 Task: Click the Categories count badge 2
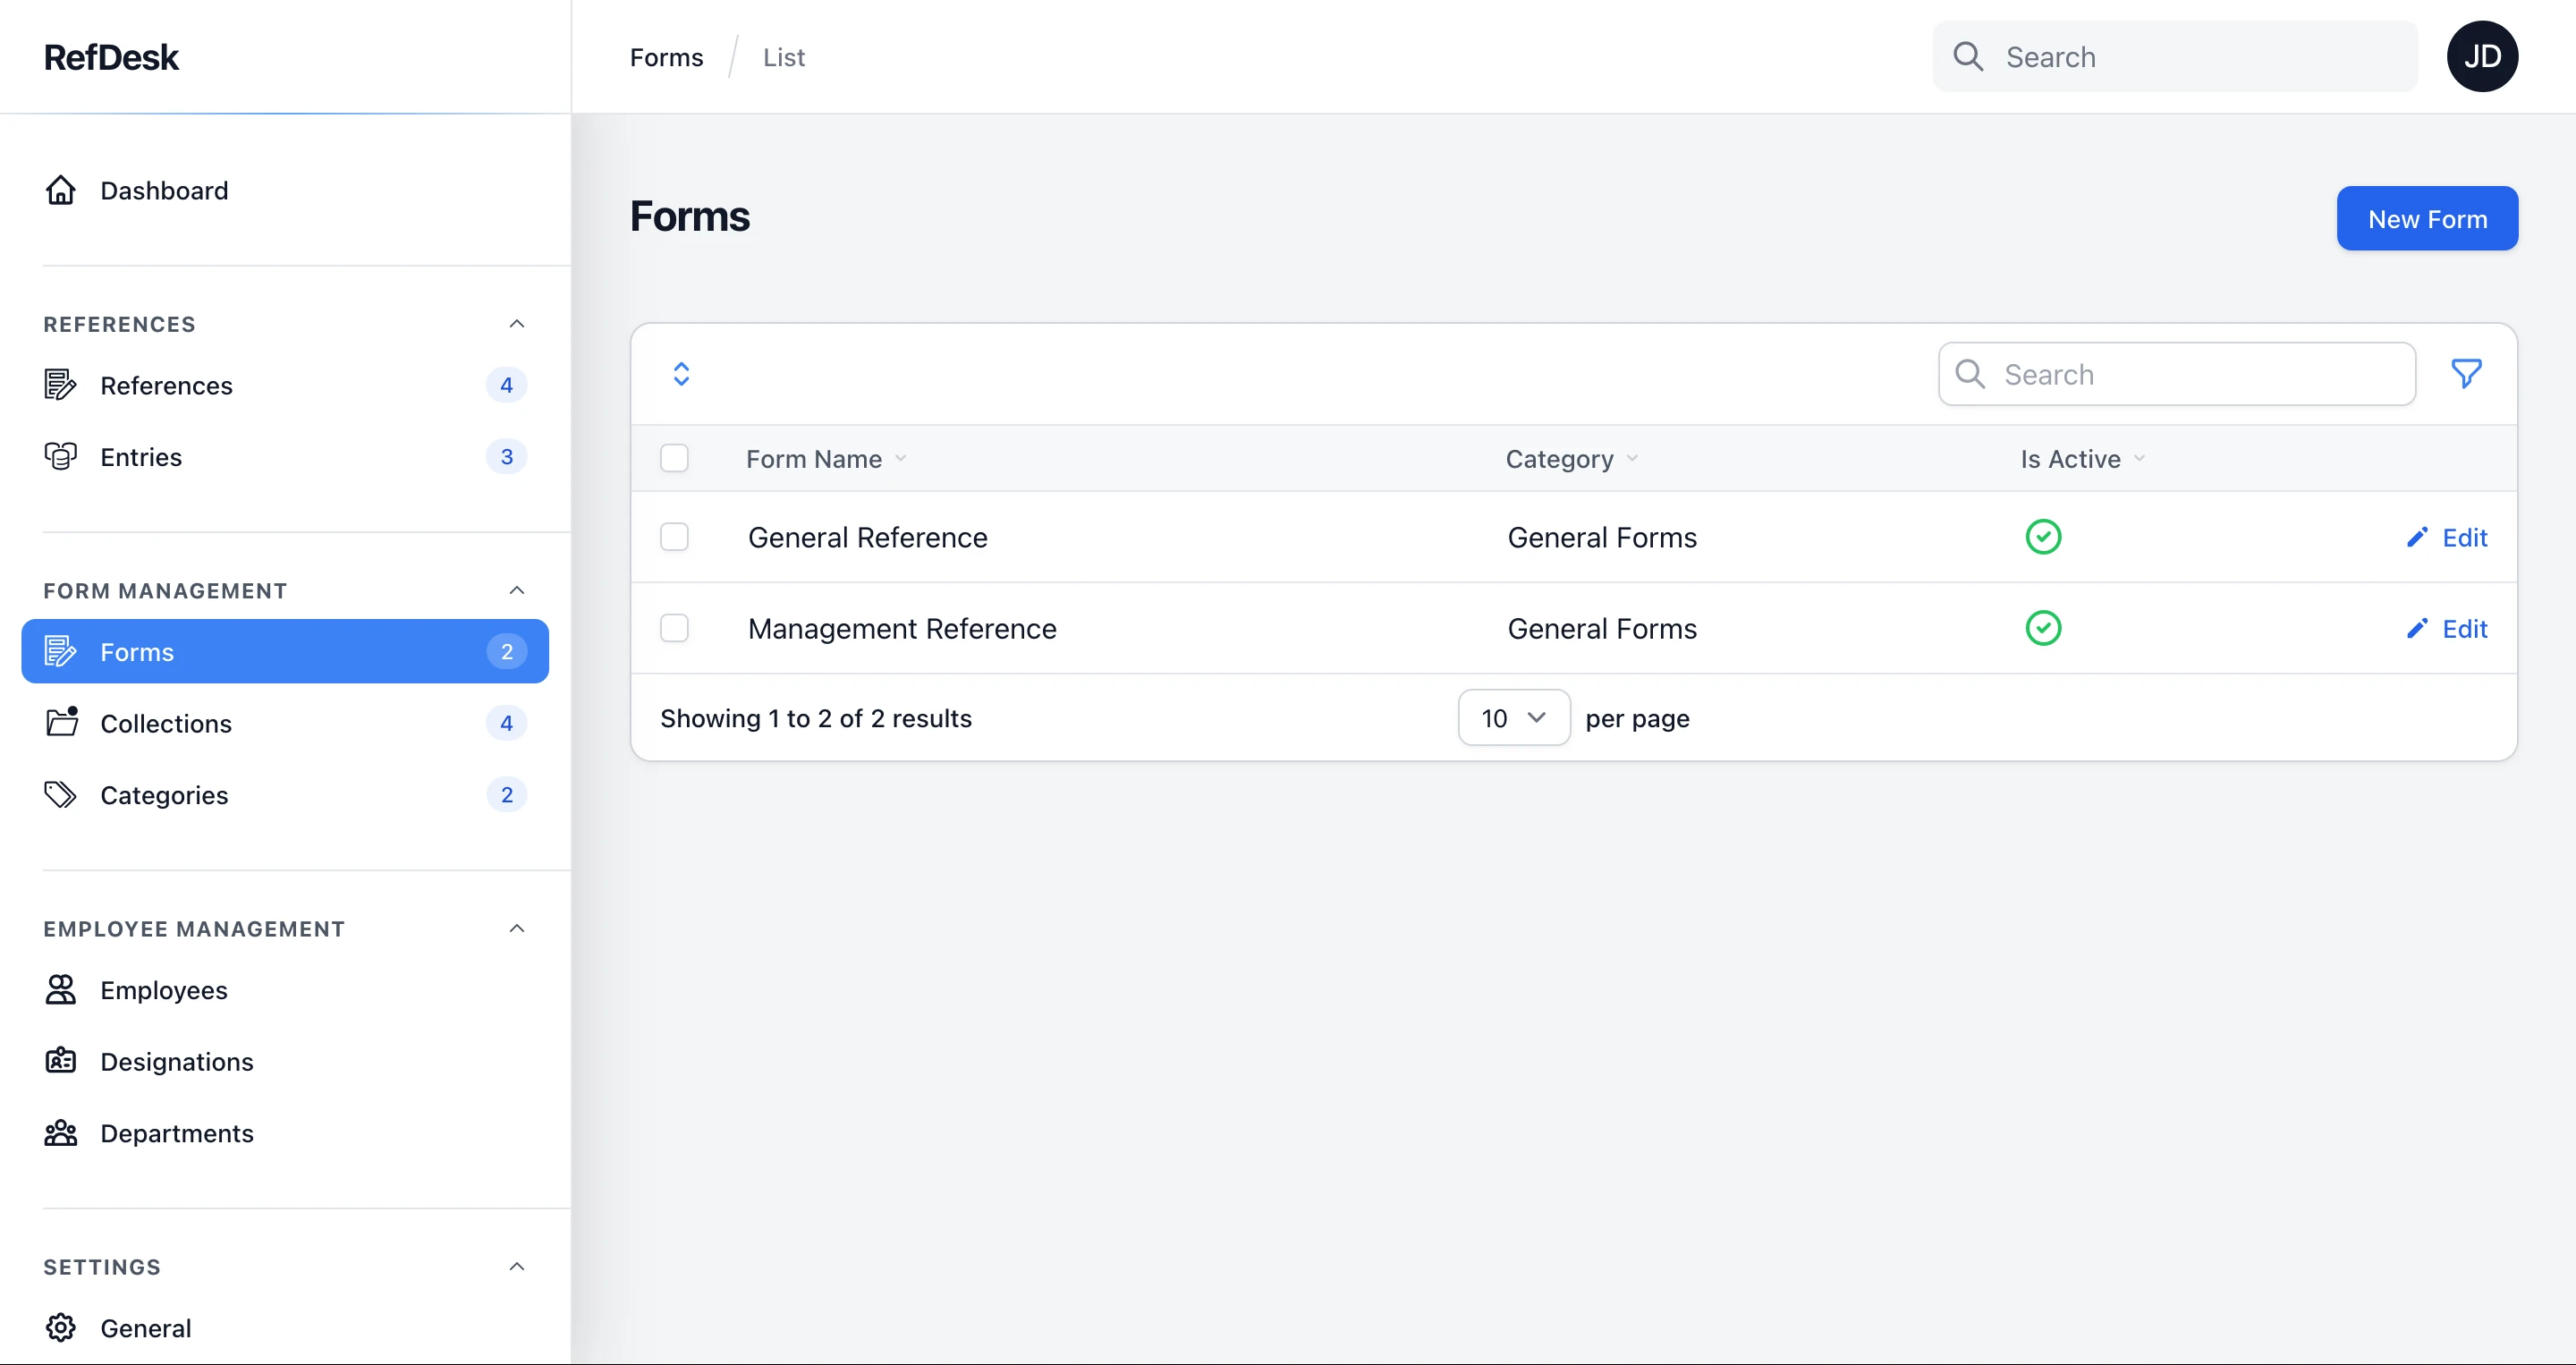507,795
